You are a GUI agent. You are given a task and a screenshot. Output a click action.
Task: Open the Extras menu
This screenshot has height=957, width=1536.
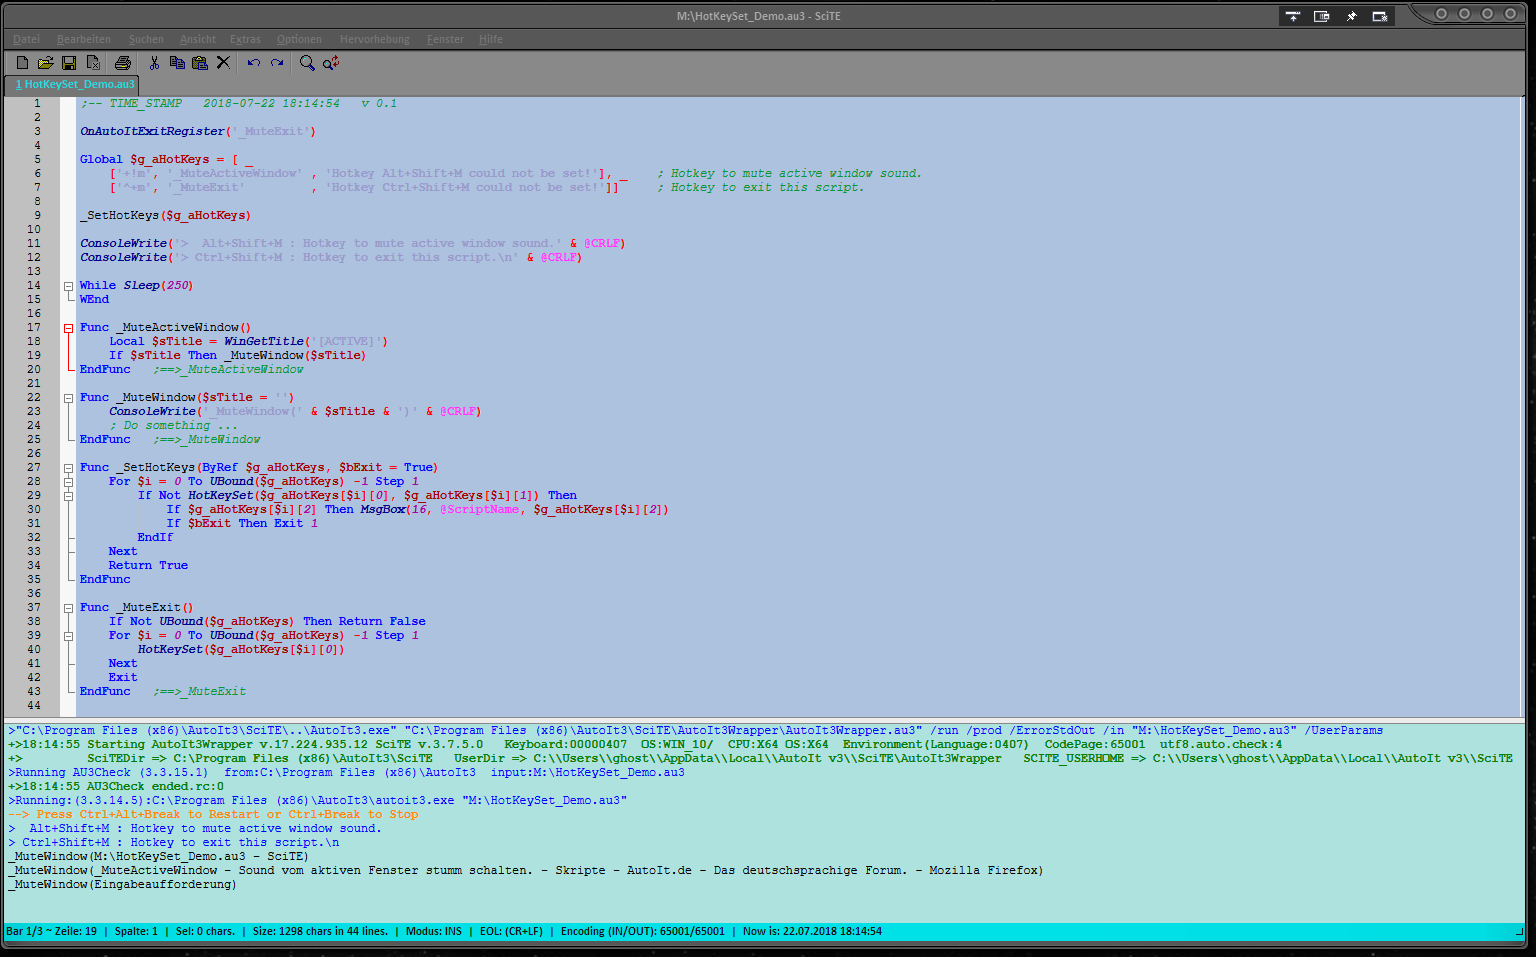pyautogui.click(x=245, y=39)
